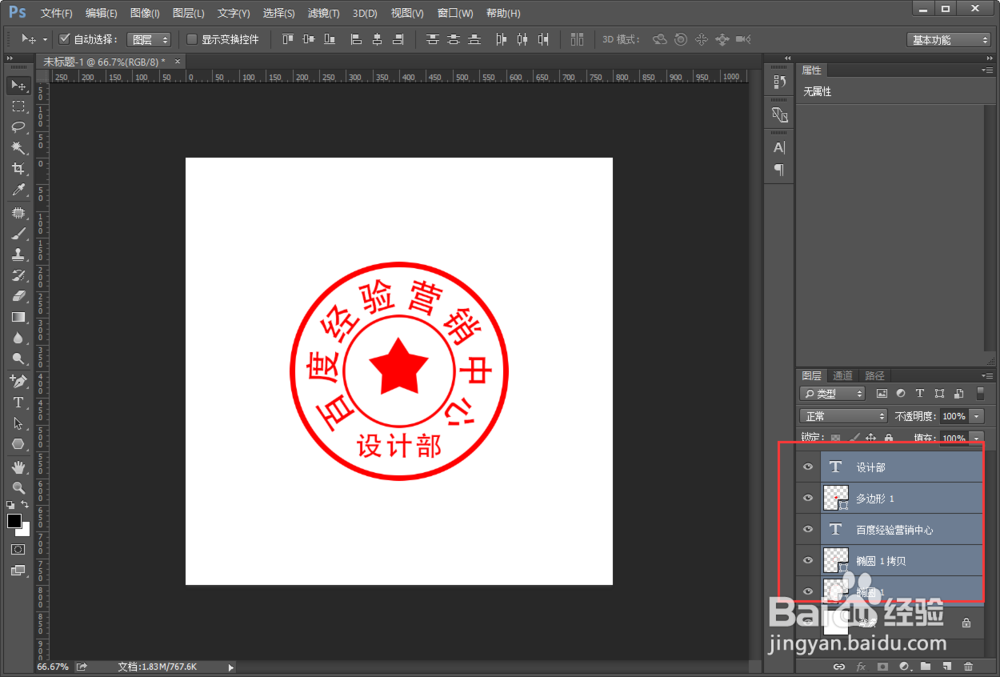The height and width of the screenshot is (677, 1000).
Task: Select the Pen tool
Action: point(18,381)
